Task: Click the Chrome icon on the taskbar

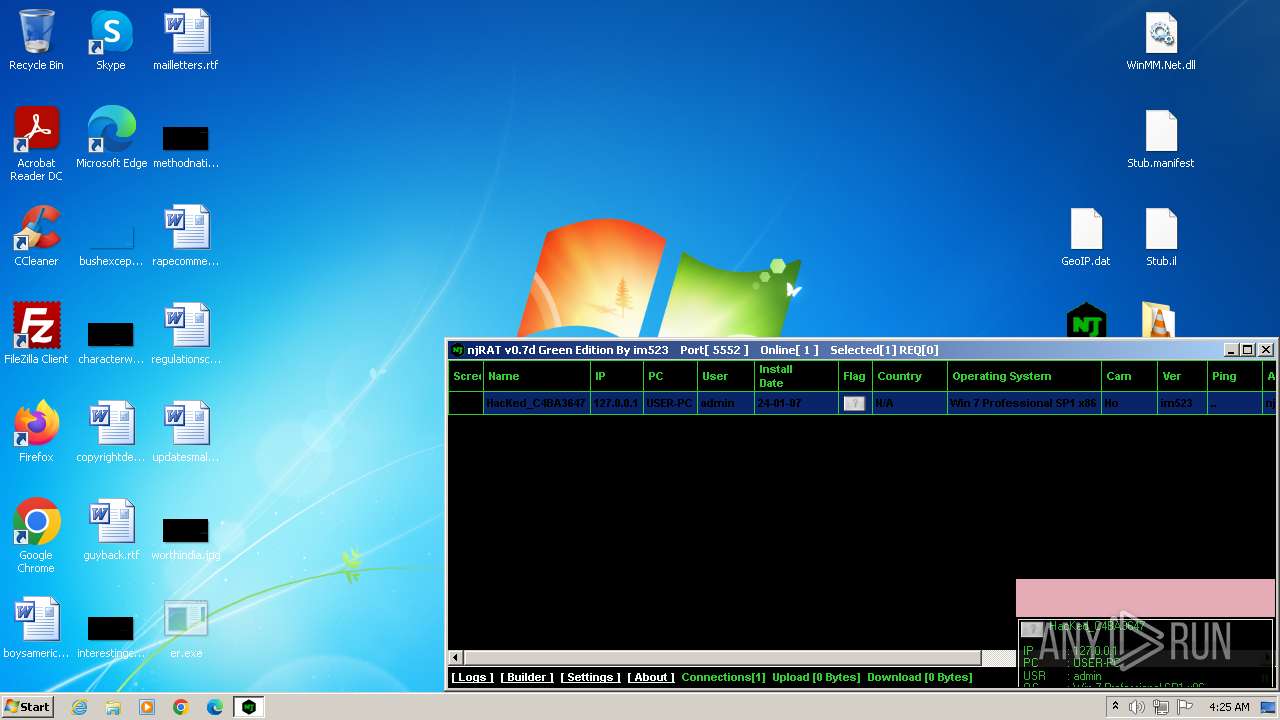Action: point(181,707)
